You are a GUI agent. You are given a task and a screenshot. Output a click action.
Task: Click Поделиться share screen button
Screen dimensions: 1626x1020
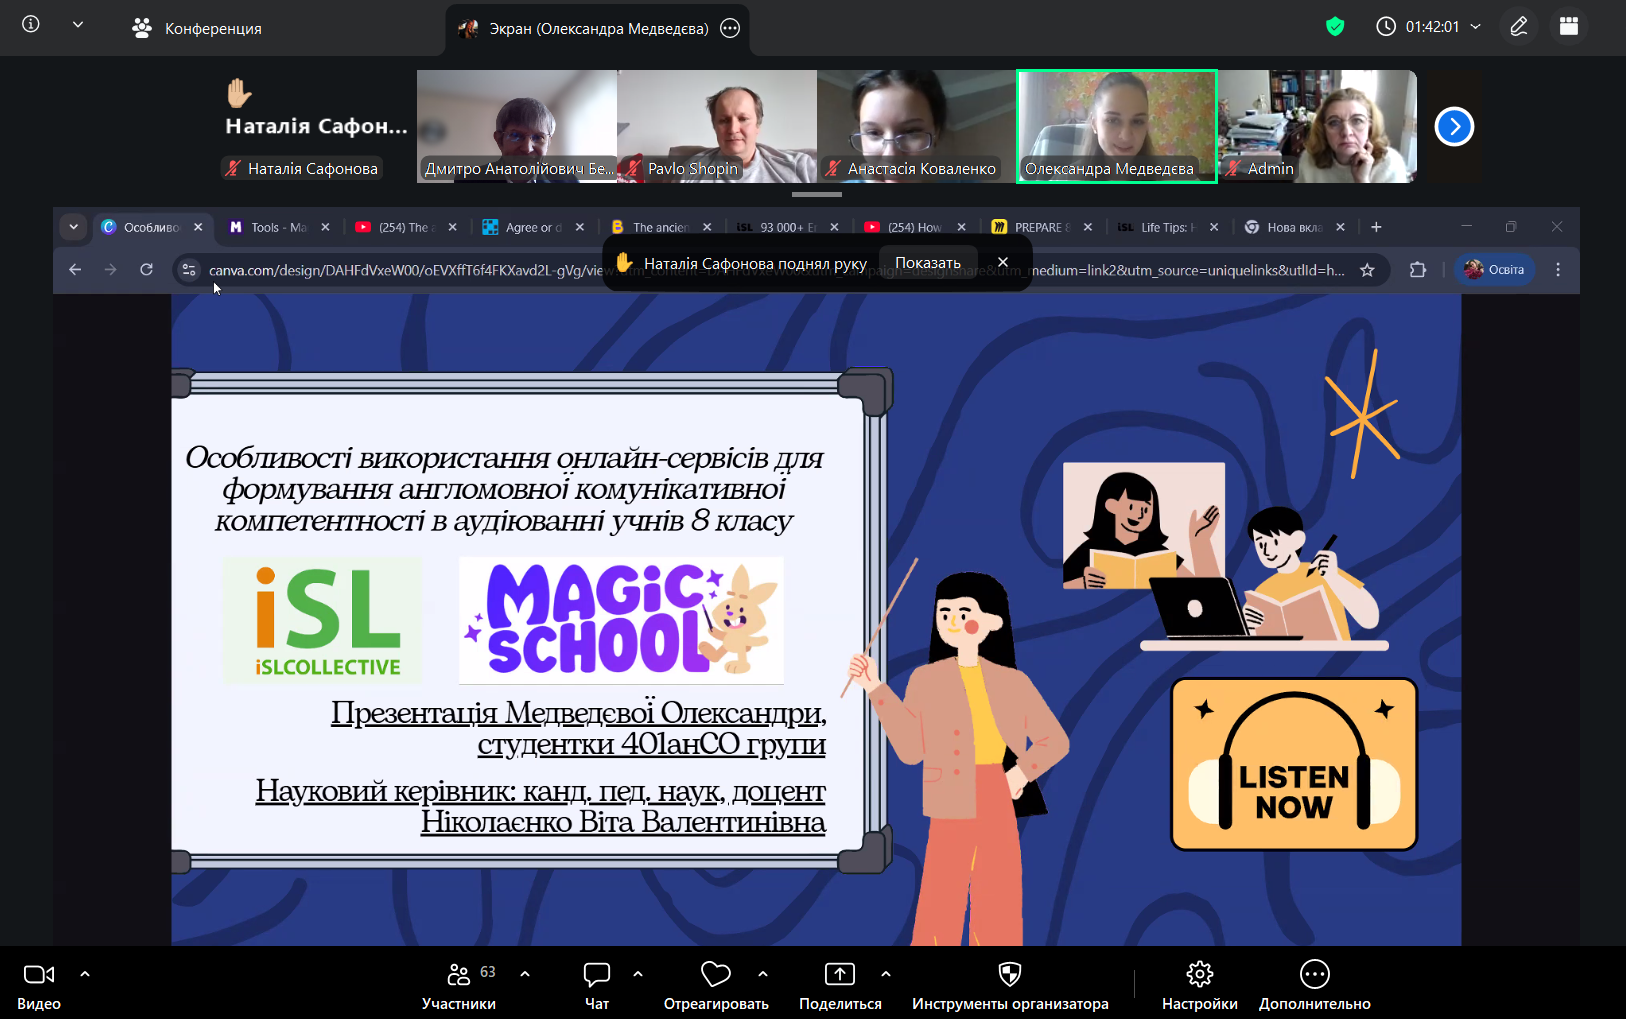(x=840, y=985)
